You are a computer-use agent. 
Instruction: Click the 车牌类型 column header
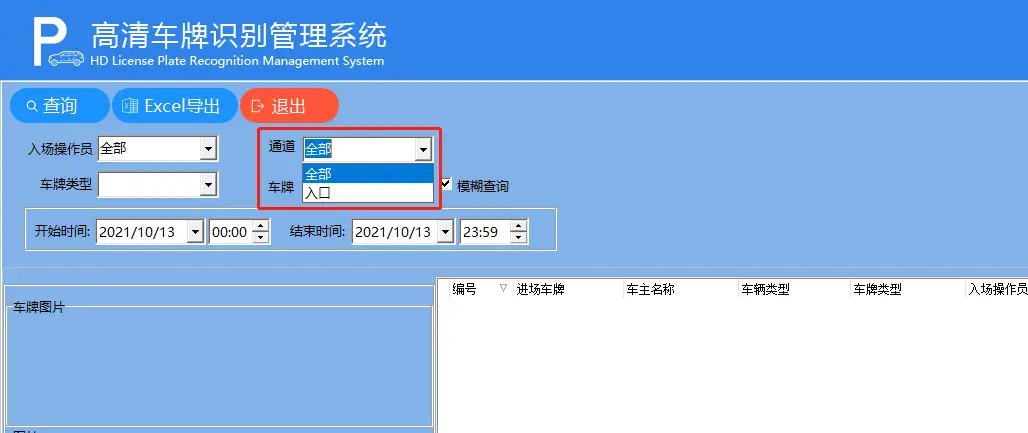tap(907, 289)
